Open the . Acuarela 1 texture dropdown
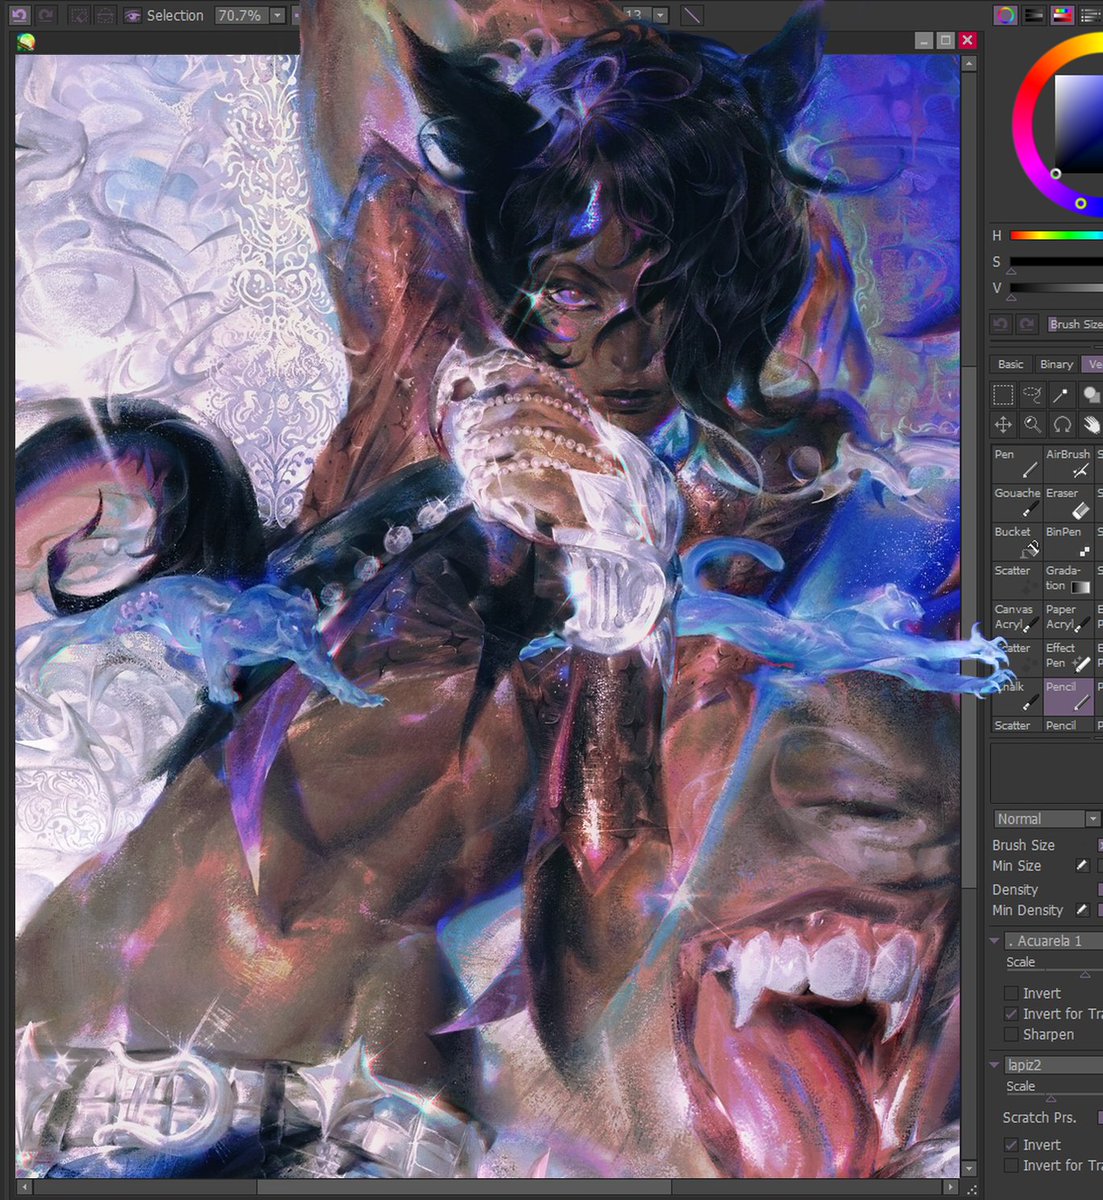This screenshot has width=1103, height=1200. click(1054, 941)
